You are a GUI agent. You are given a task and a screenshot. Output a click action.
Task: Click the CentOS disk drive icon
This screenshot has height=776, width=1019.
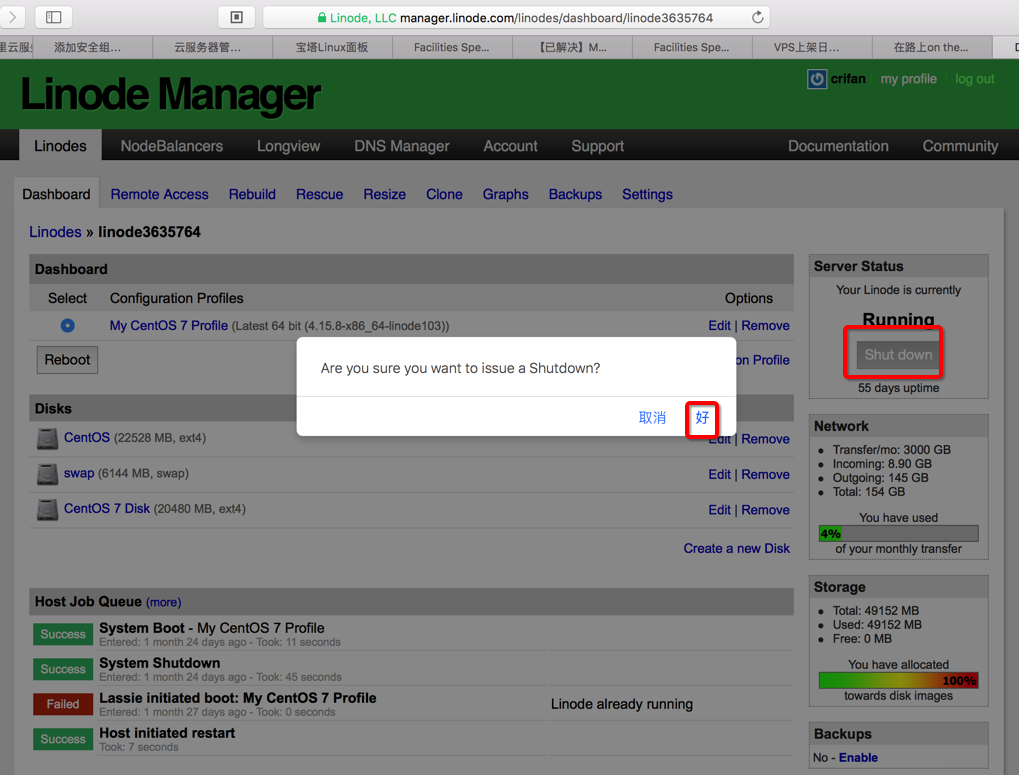coord(47,439)
